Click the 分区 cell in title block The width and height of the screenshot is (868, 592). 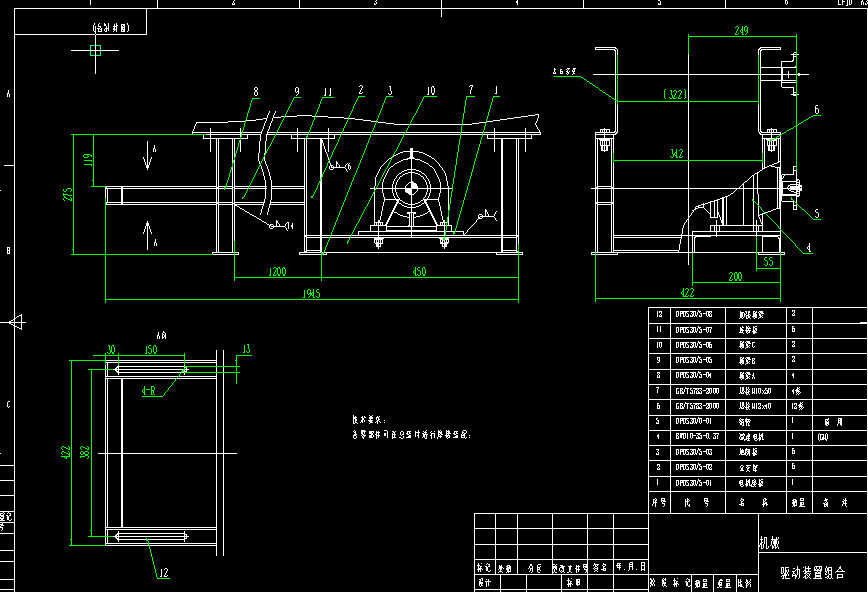[x=534, y=568]
